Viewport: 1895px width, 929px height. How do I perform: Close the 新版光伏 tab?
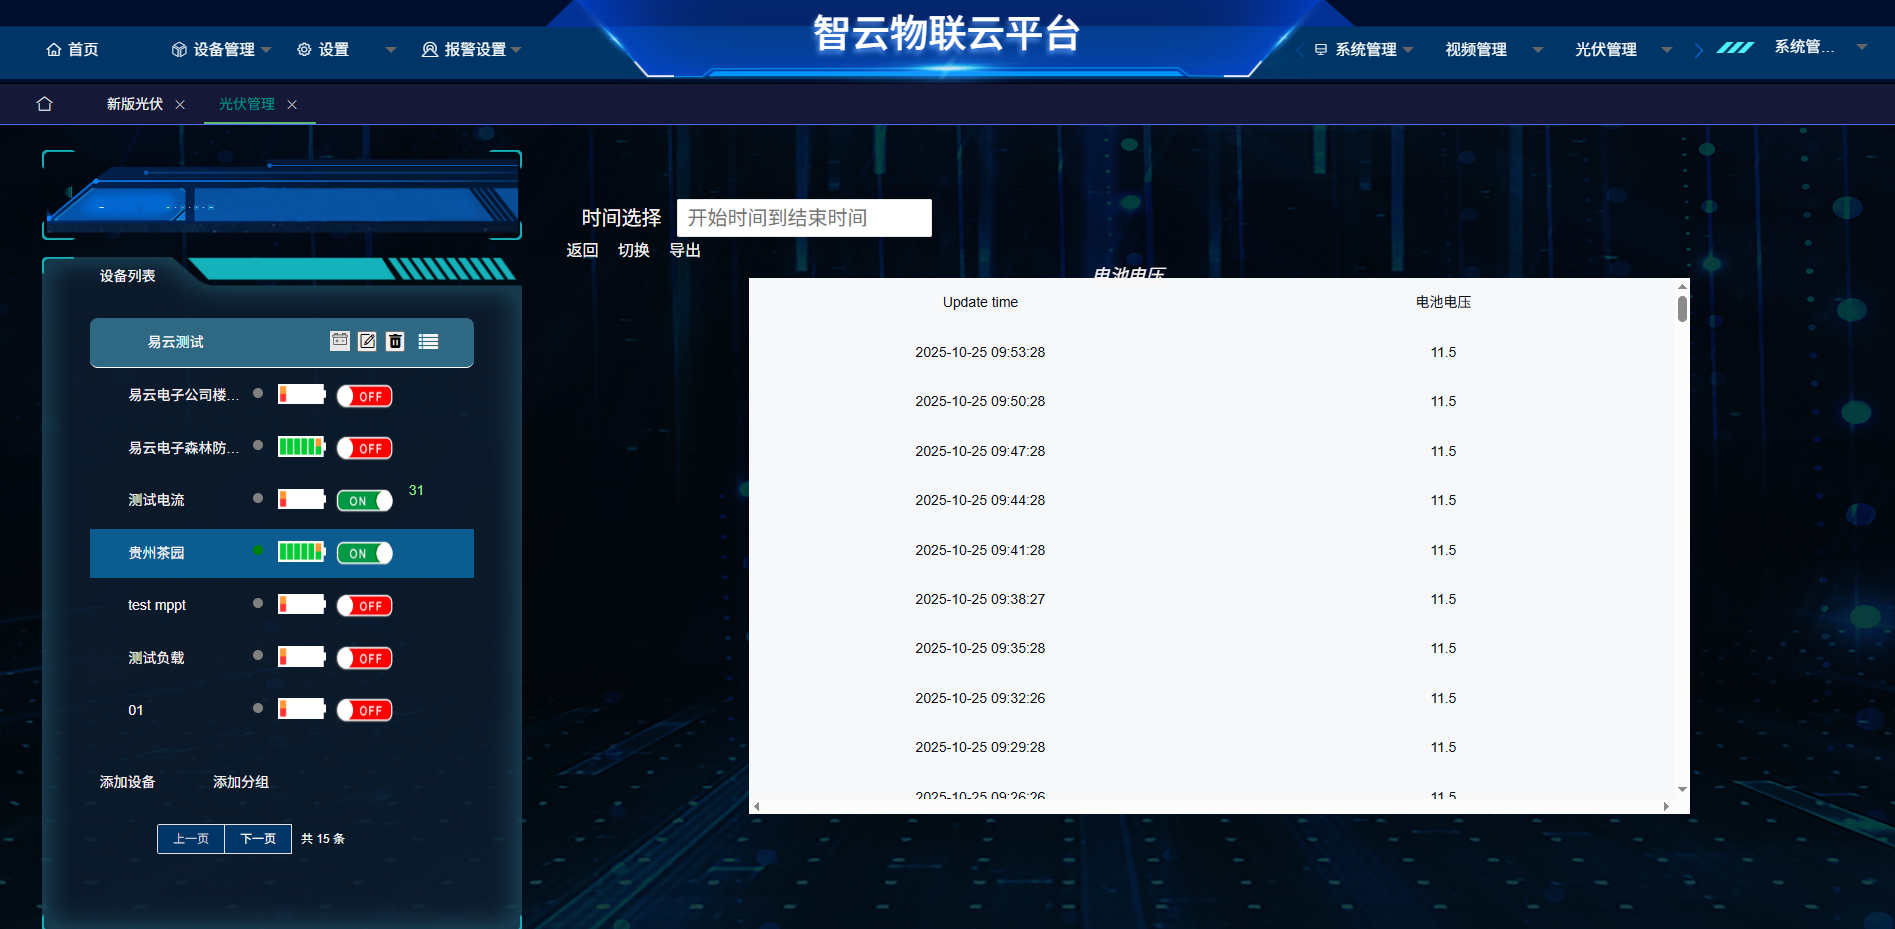click(x=180, y=104)
